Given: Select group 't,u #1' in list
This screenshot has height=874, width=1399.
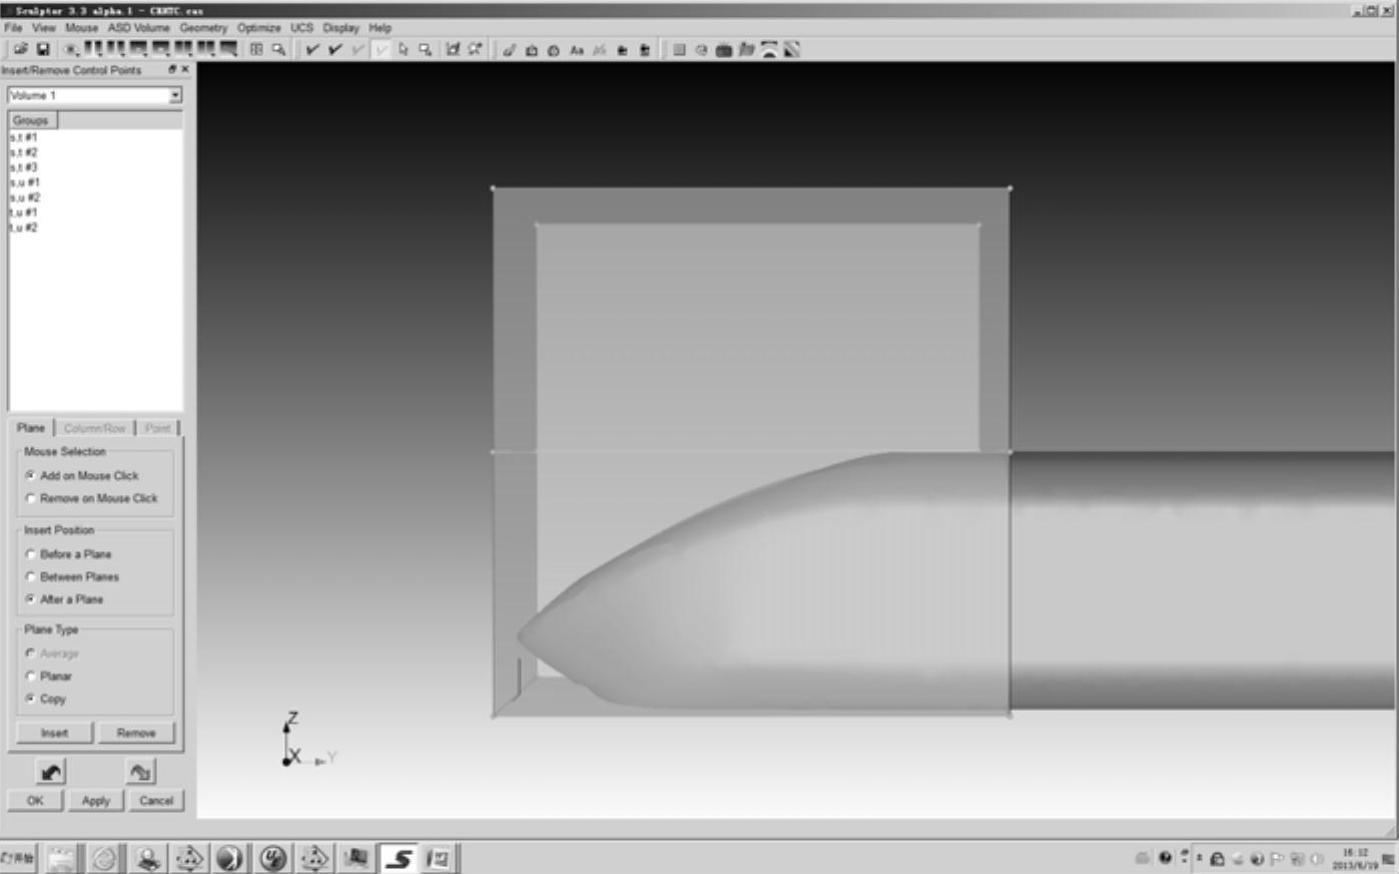Looking at the screenshot, I should [24, 212].
